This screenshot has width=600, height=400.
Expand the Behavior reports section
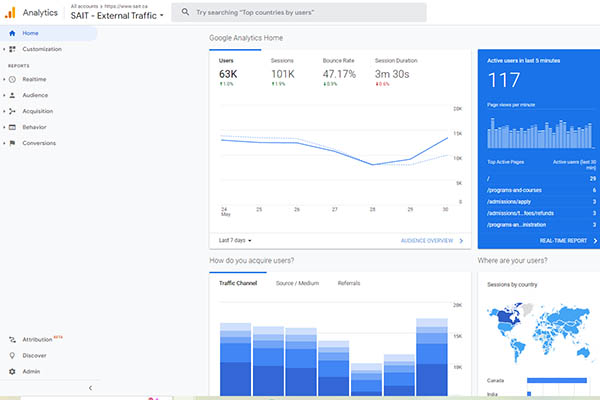point(4,127)
